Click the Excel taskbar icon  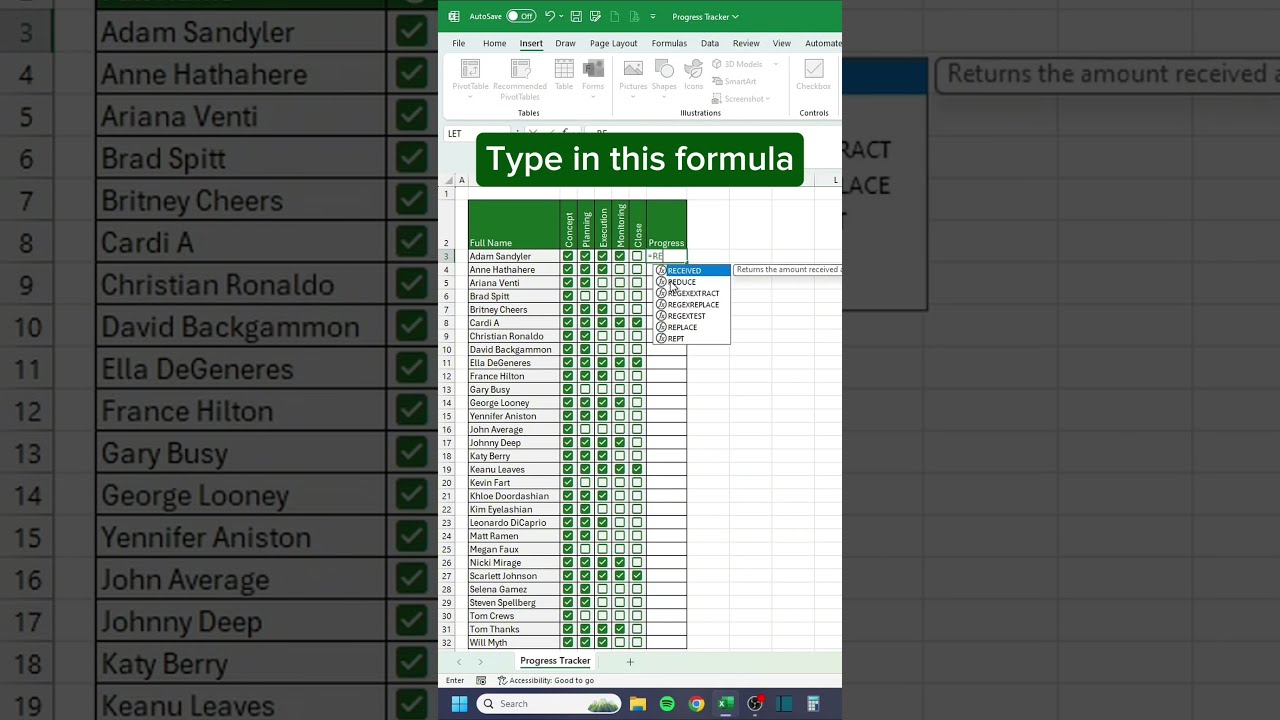pos(726,704)
